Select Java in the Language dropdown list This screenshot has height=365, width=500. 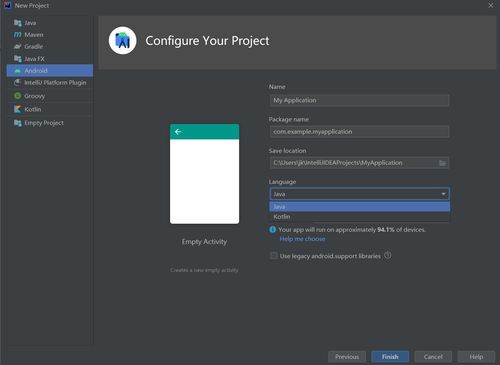coord(359,207)
